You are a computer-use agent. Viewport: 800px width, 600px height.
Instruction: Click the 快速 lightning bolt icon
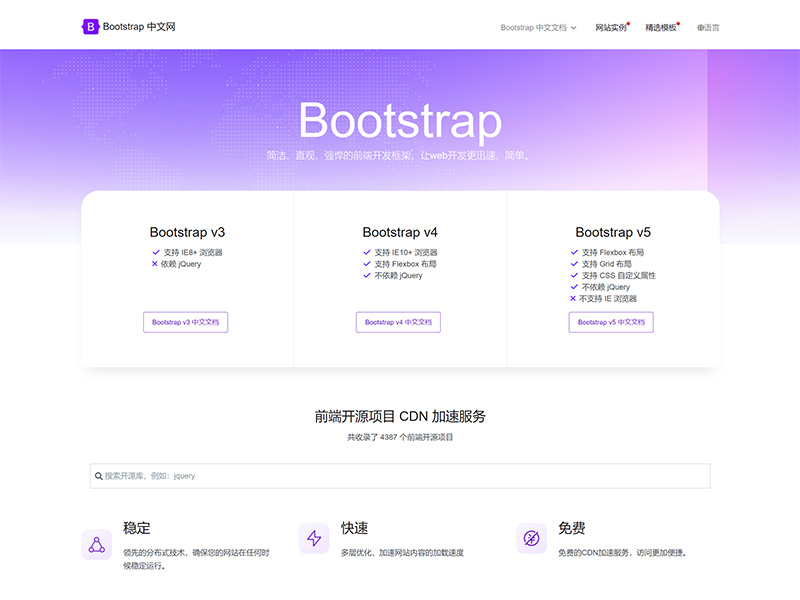tap(314, 538)
